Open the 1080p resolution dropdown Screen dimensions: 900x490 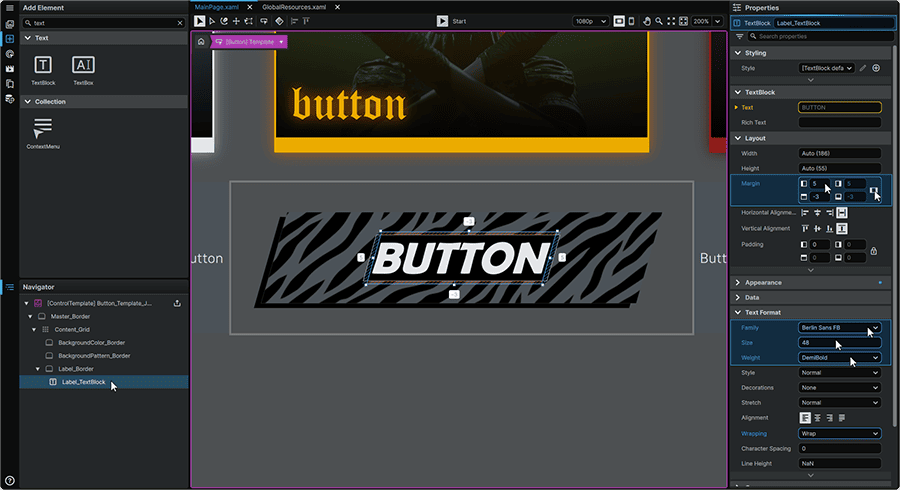590,21
